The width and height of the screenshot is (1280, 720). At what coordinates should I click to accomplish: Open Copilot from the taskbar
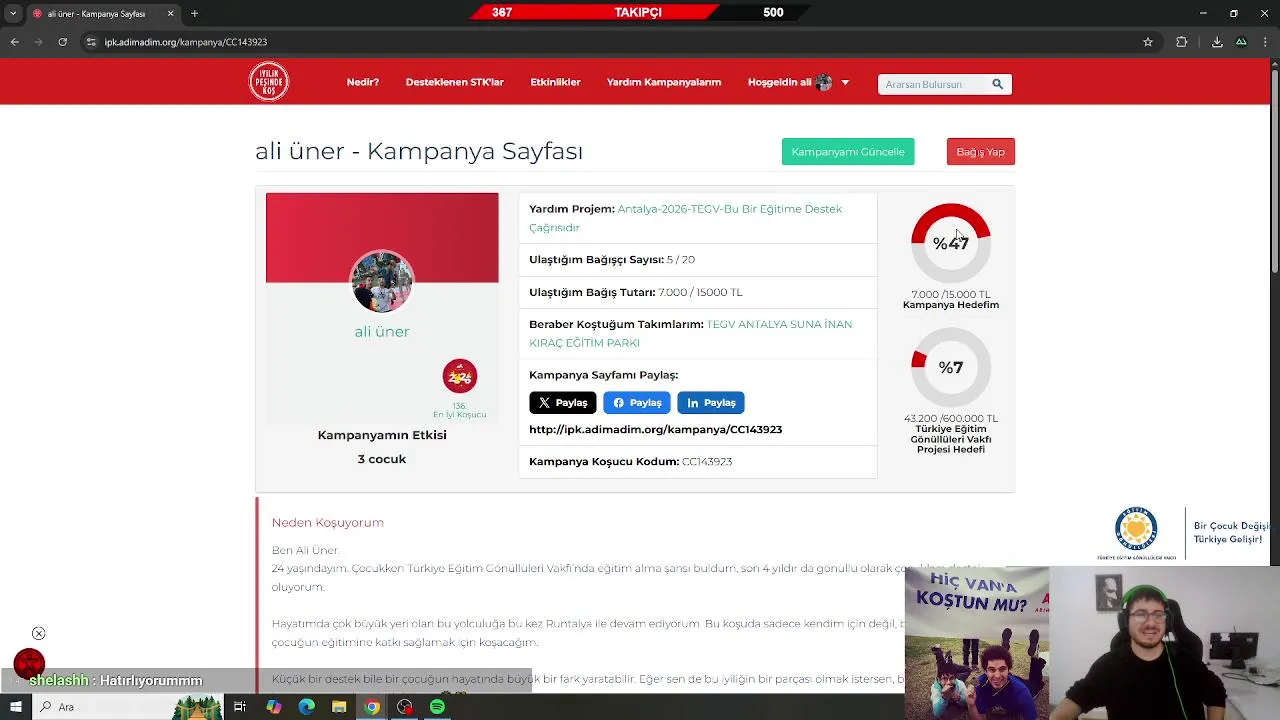tap(273, 707)
